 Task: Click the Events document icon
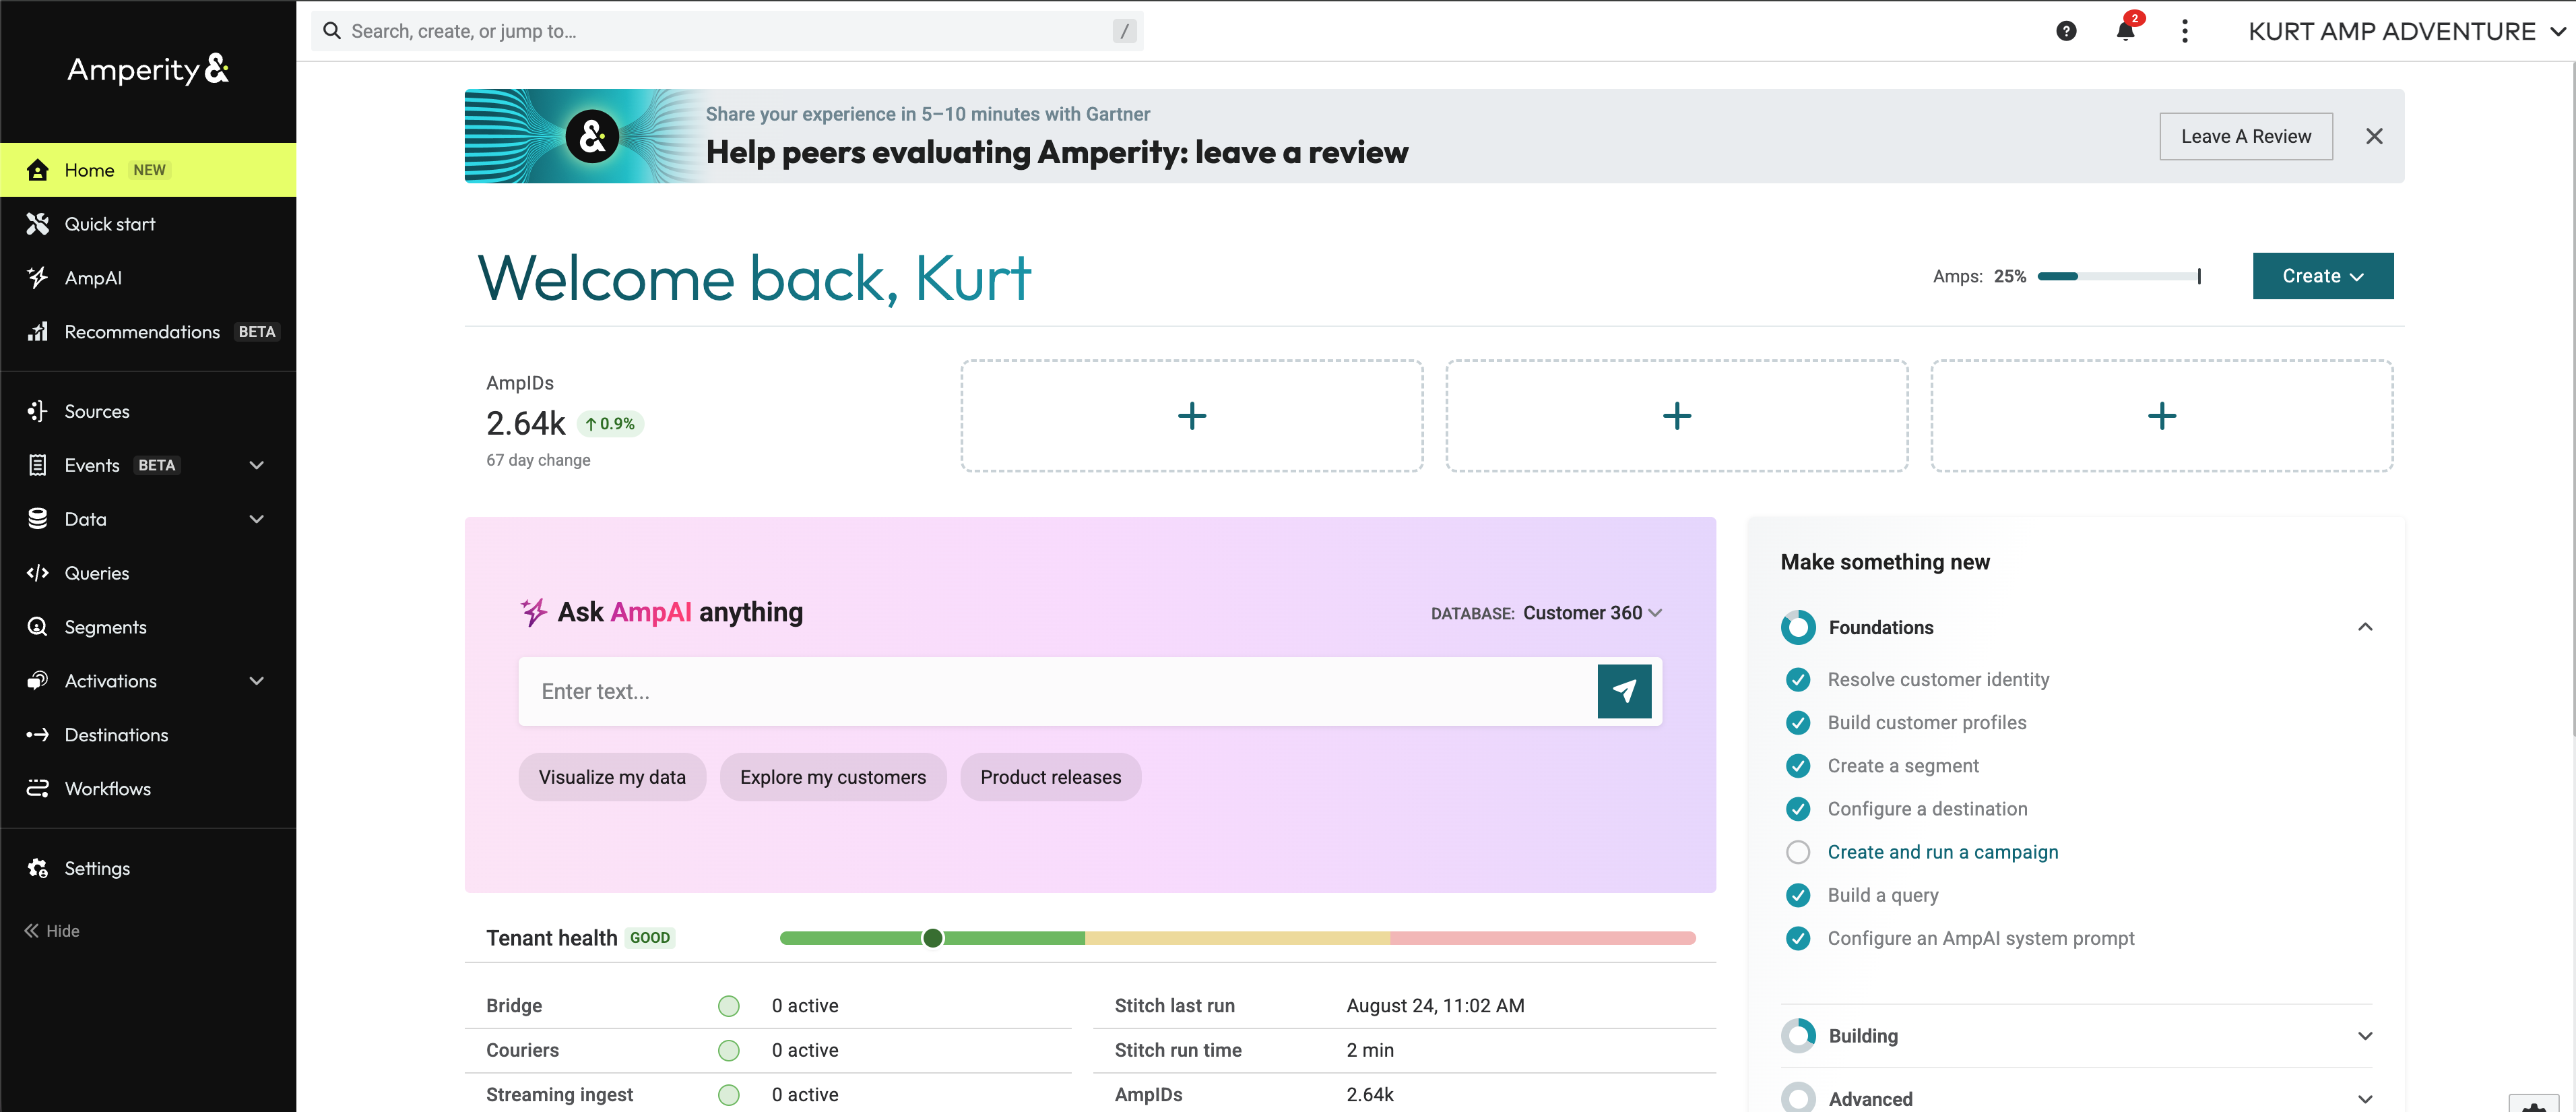[38, 465]
